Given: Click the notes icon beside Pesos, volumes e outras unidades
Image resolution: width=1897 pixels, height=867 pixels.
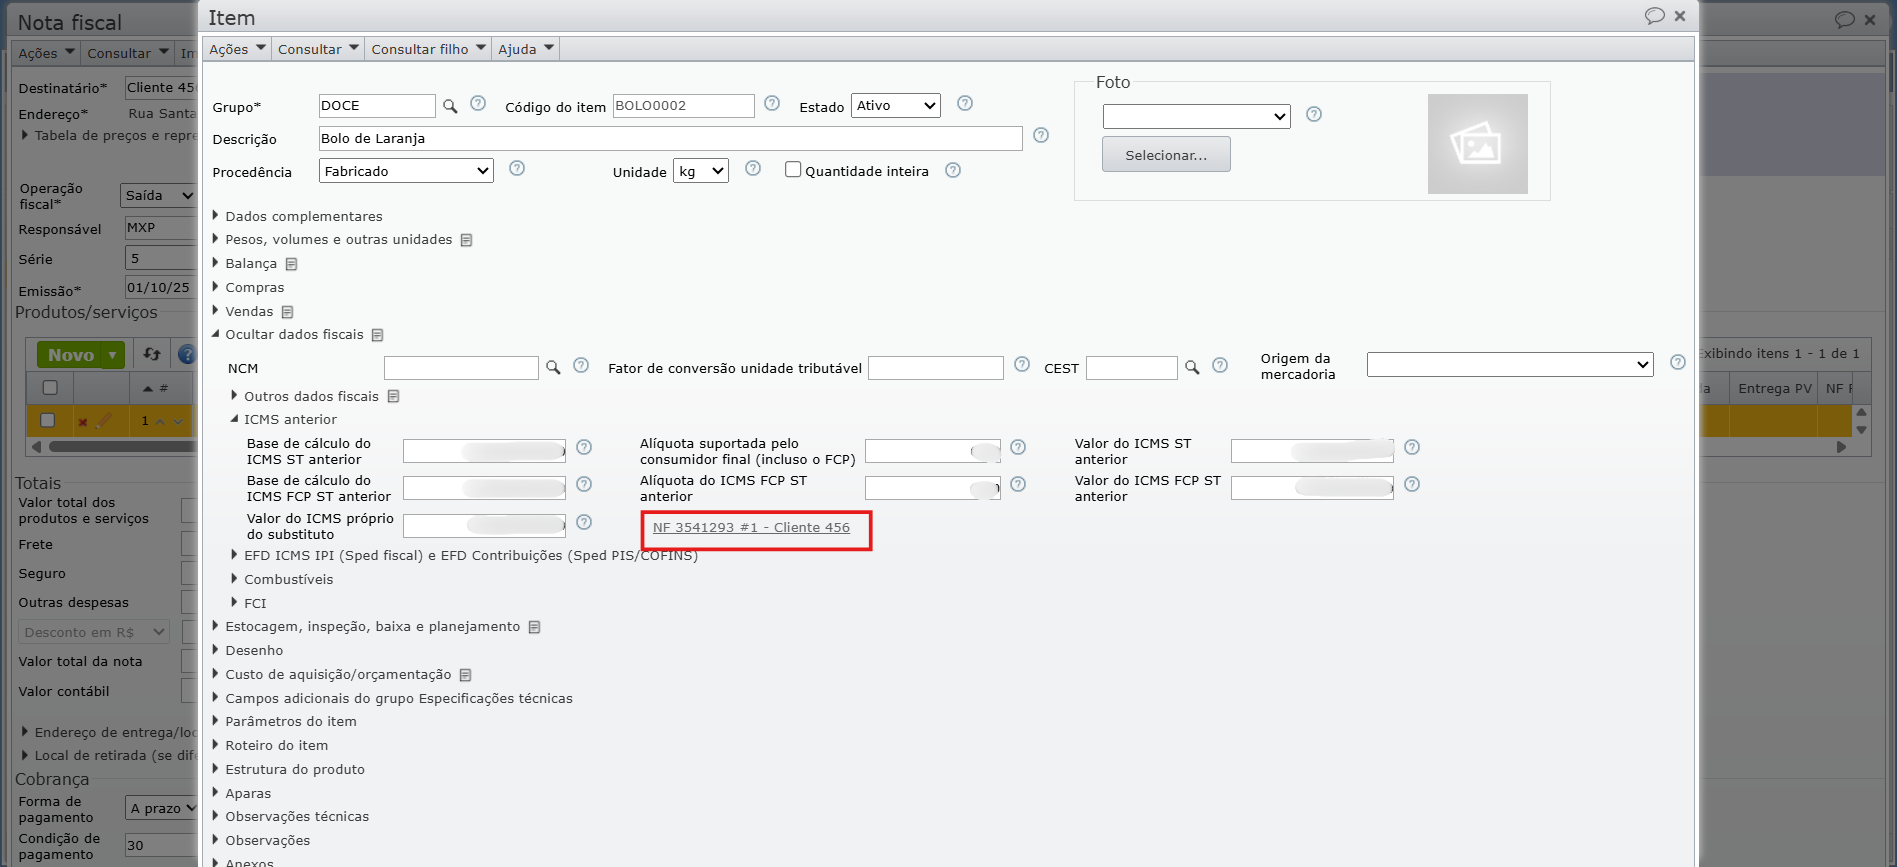Looking at the screenshot, I should [x=466, y=240].
